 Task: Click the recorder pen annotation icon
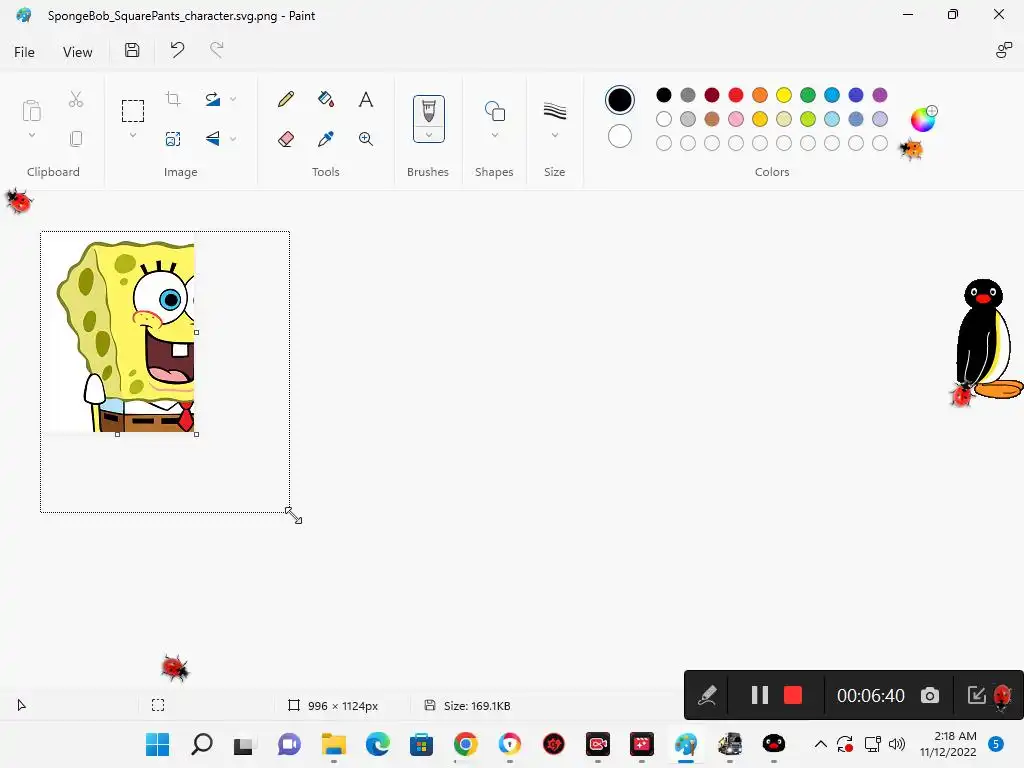pos(707,695)
